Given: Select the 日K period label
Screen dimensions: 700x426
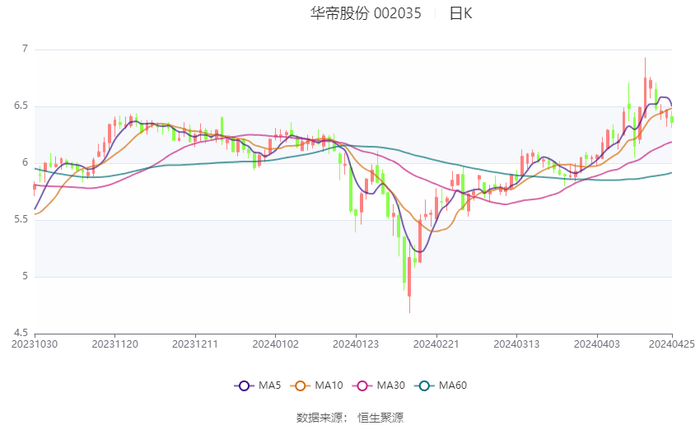Looking at the screenshot, I should (x=460, y=14).
